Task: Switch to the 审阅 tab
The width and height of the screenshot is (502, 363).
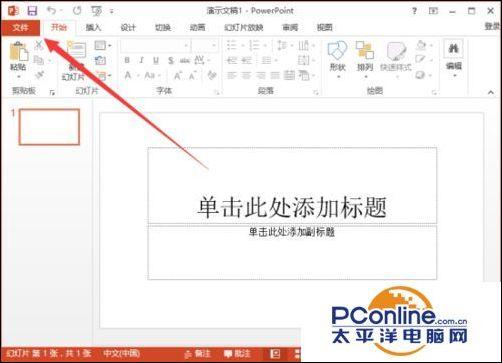Action: point(290,27)
